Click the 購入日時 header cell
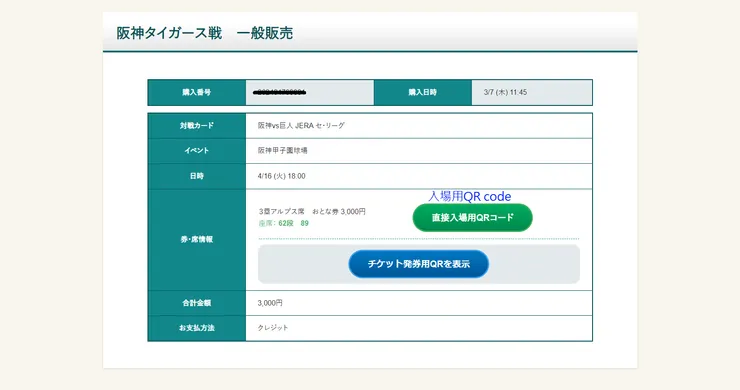Viewport: 740px width, 390px height. pyautogui.click(x=423, y=93)
